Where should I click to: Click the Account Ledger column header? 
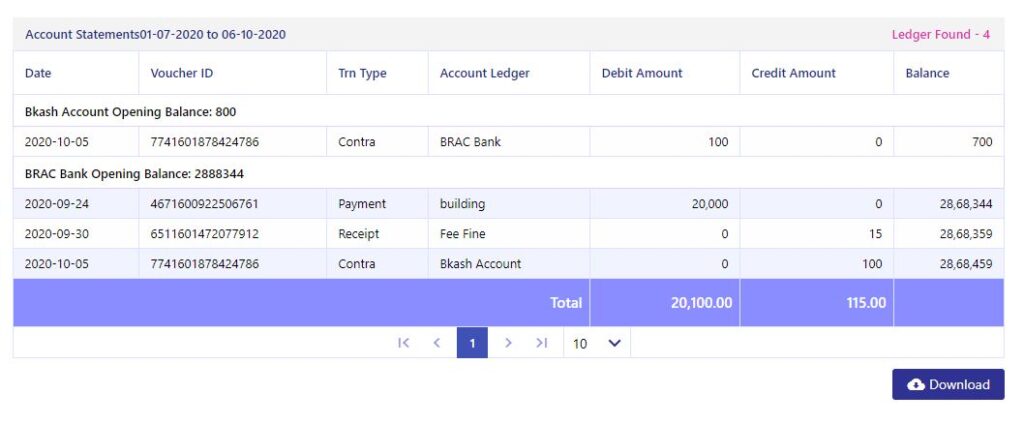[485, 73]
